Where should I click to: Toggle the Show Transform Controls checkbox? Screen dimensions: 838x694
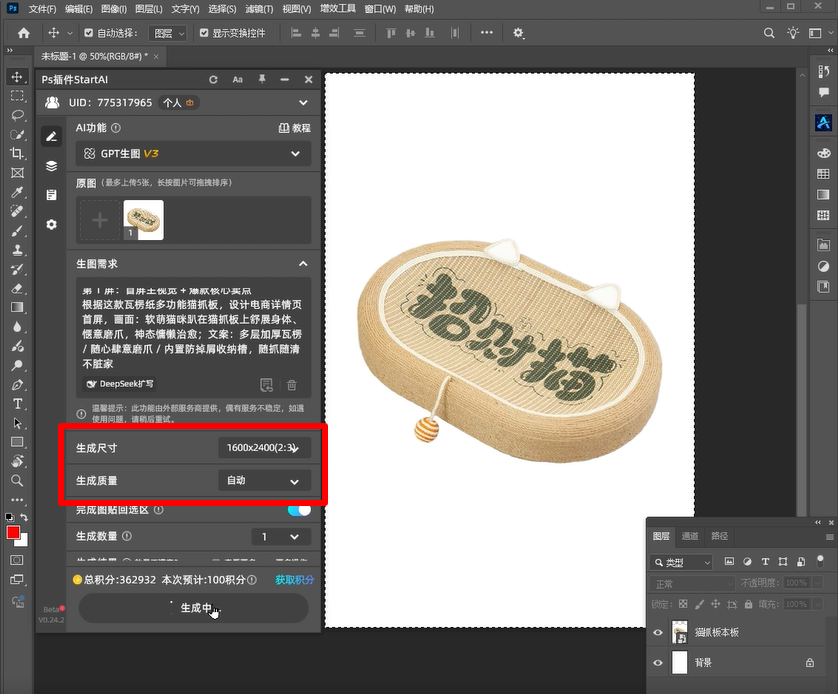point(204,33)
